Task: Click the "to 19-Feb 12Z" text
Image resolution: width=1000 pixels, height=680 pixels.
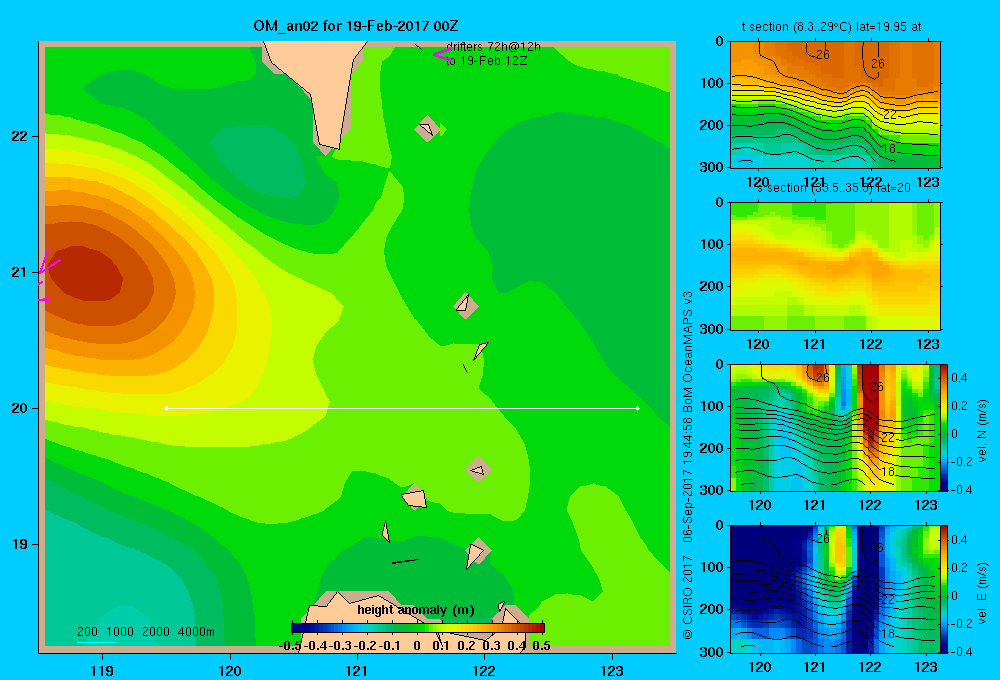Action: coord(487,61)
